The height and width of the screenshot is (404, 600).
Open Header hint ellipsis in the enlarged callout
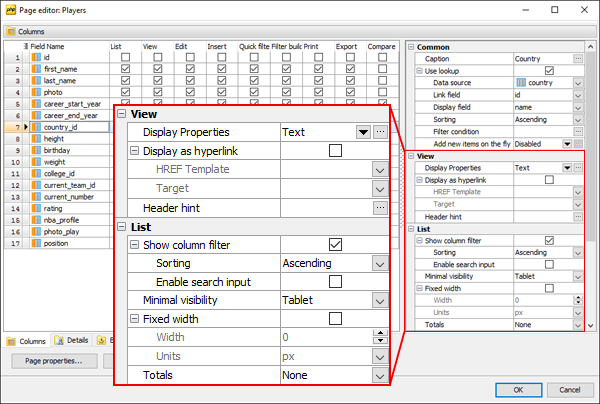click(380, 207)
